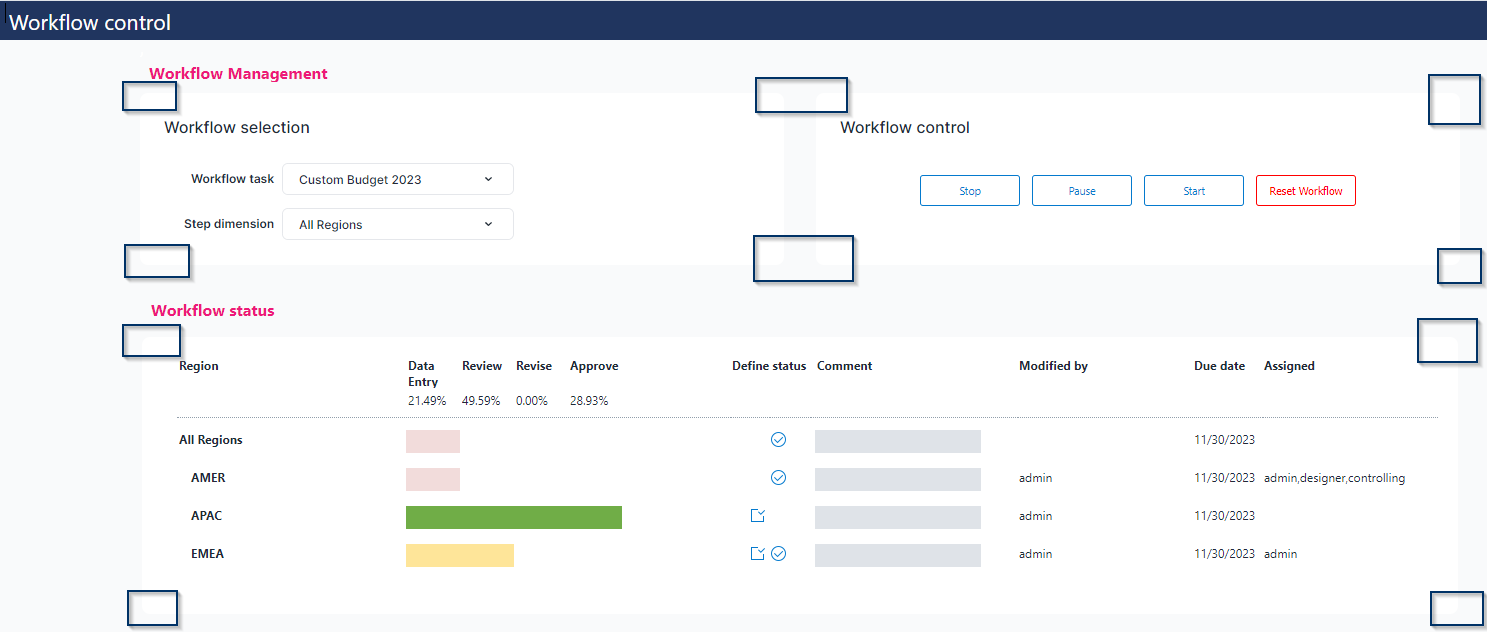Click the circle checkmark icon in EMEA row
Screen dimensions: 1487x632
(x=778, y=554)
